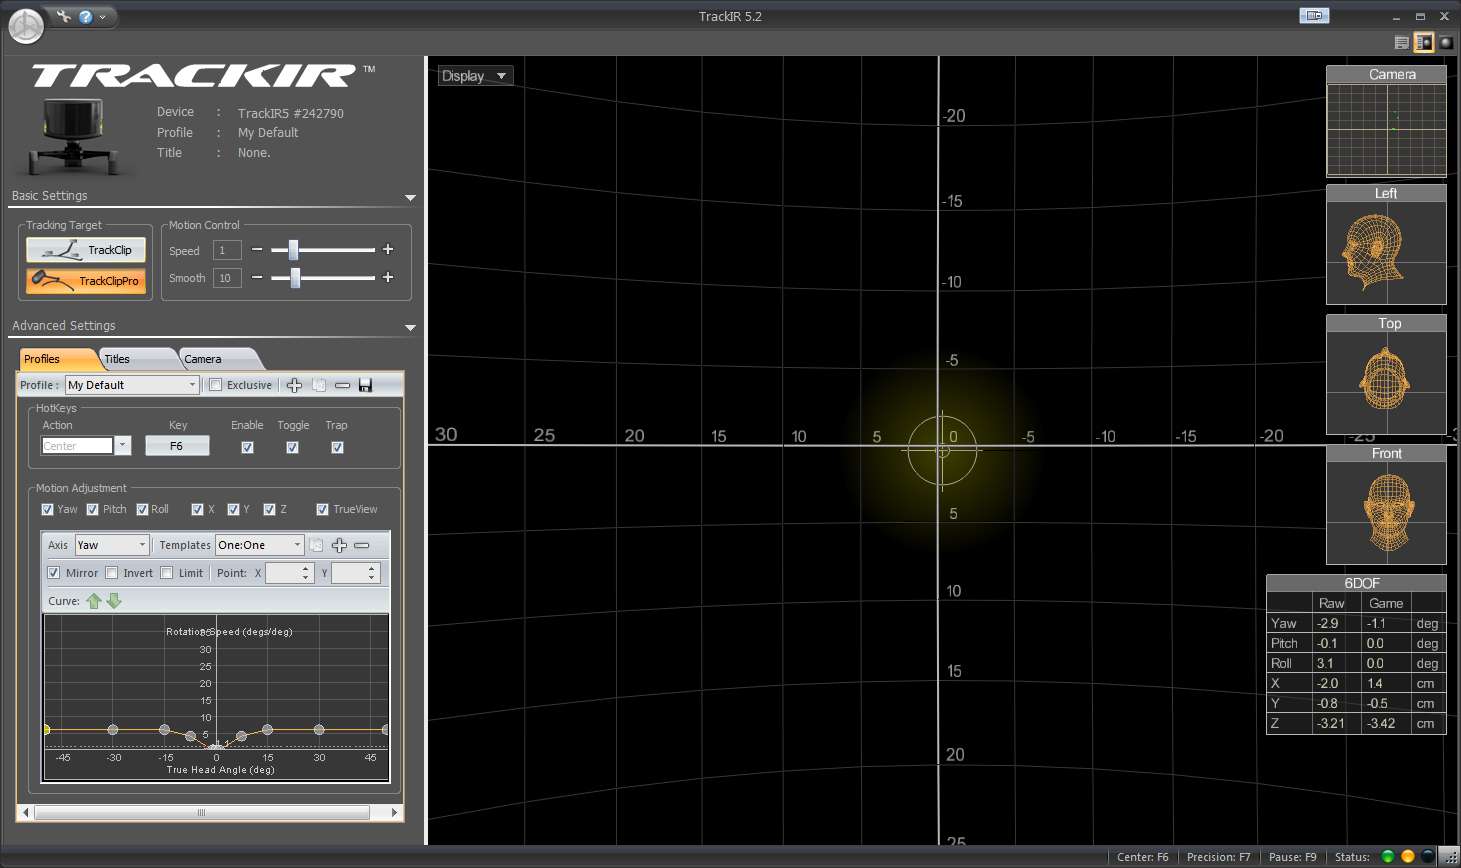Image resolution: width=1461 pixels, height=868 pixels.
Task: Open the Profile dropdown showing My Default
Action: pyautogui.click(x=132, y=385)
